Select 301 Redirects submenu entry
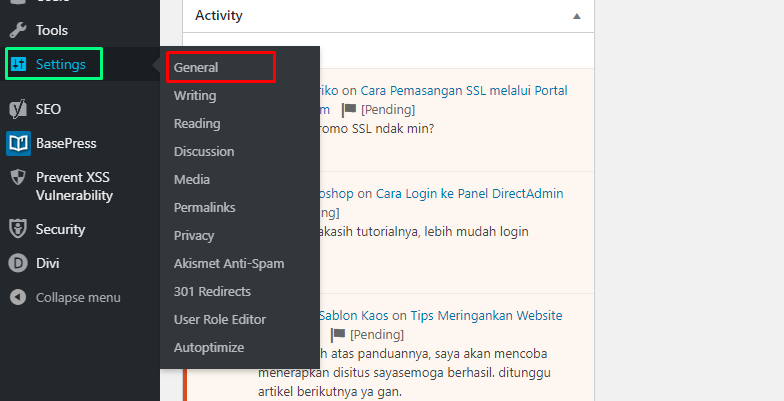This screenshot has height=401, width=784. click(212, 292)
